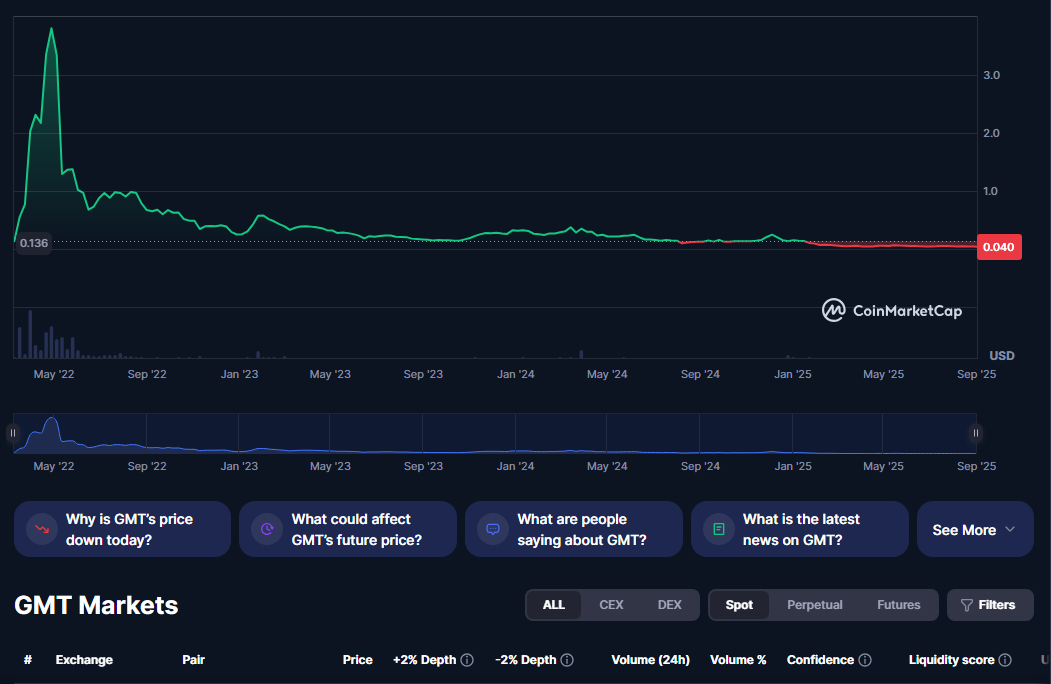Screen dimensions: 1051x684
Task: Click the Sep '23 label on main chart axis
Action: click(423, 374)
